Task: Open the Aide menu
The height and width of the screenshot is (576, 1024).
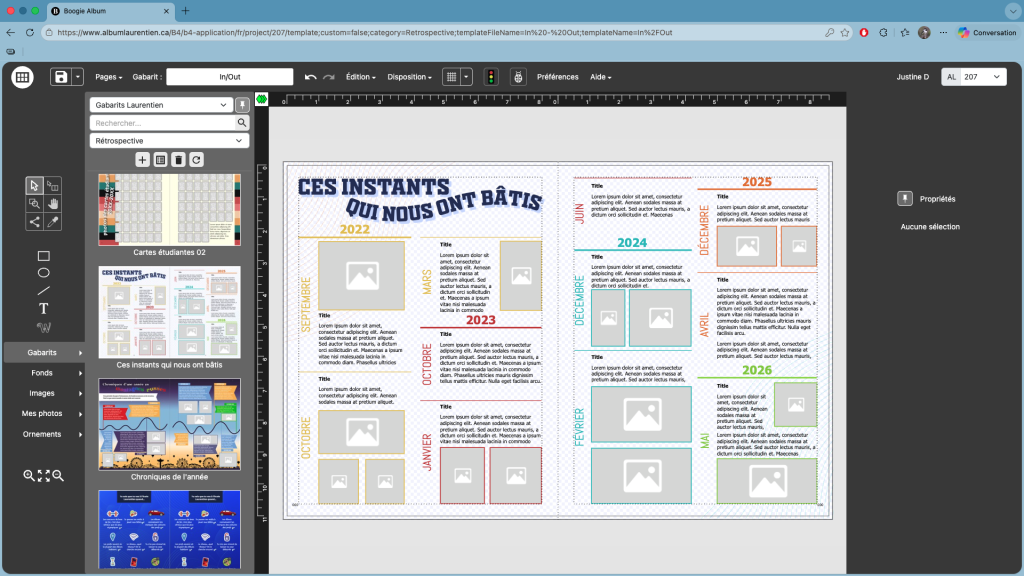Action: (601, 77)
